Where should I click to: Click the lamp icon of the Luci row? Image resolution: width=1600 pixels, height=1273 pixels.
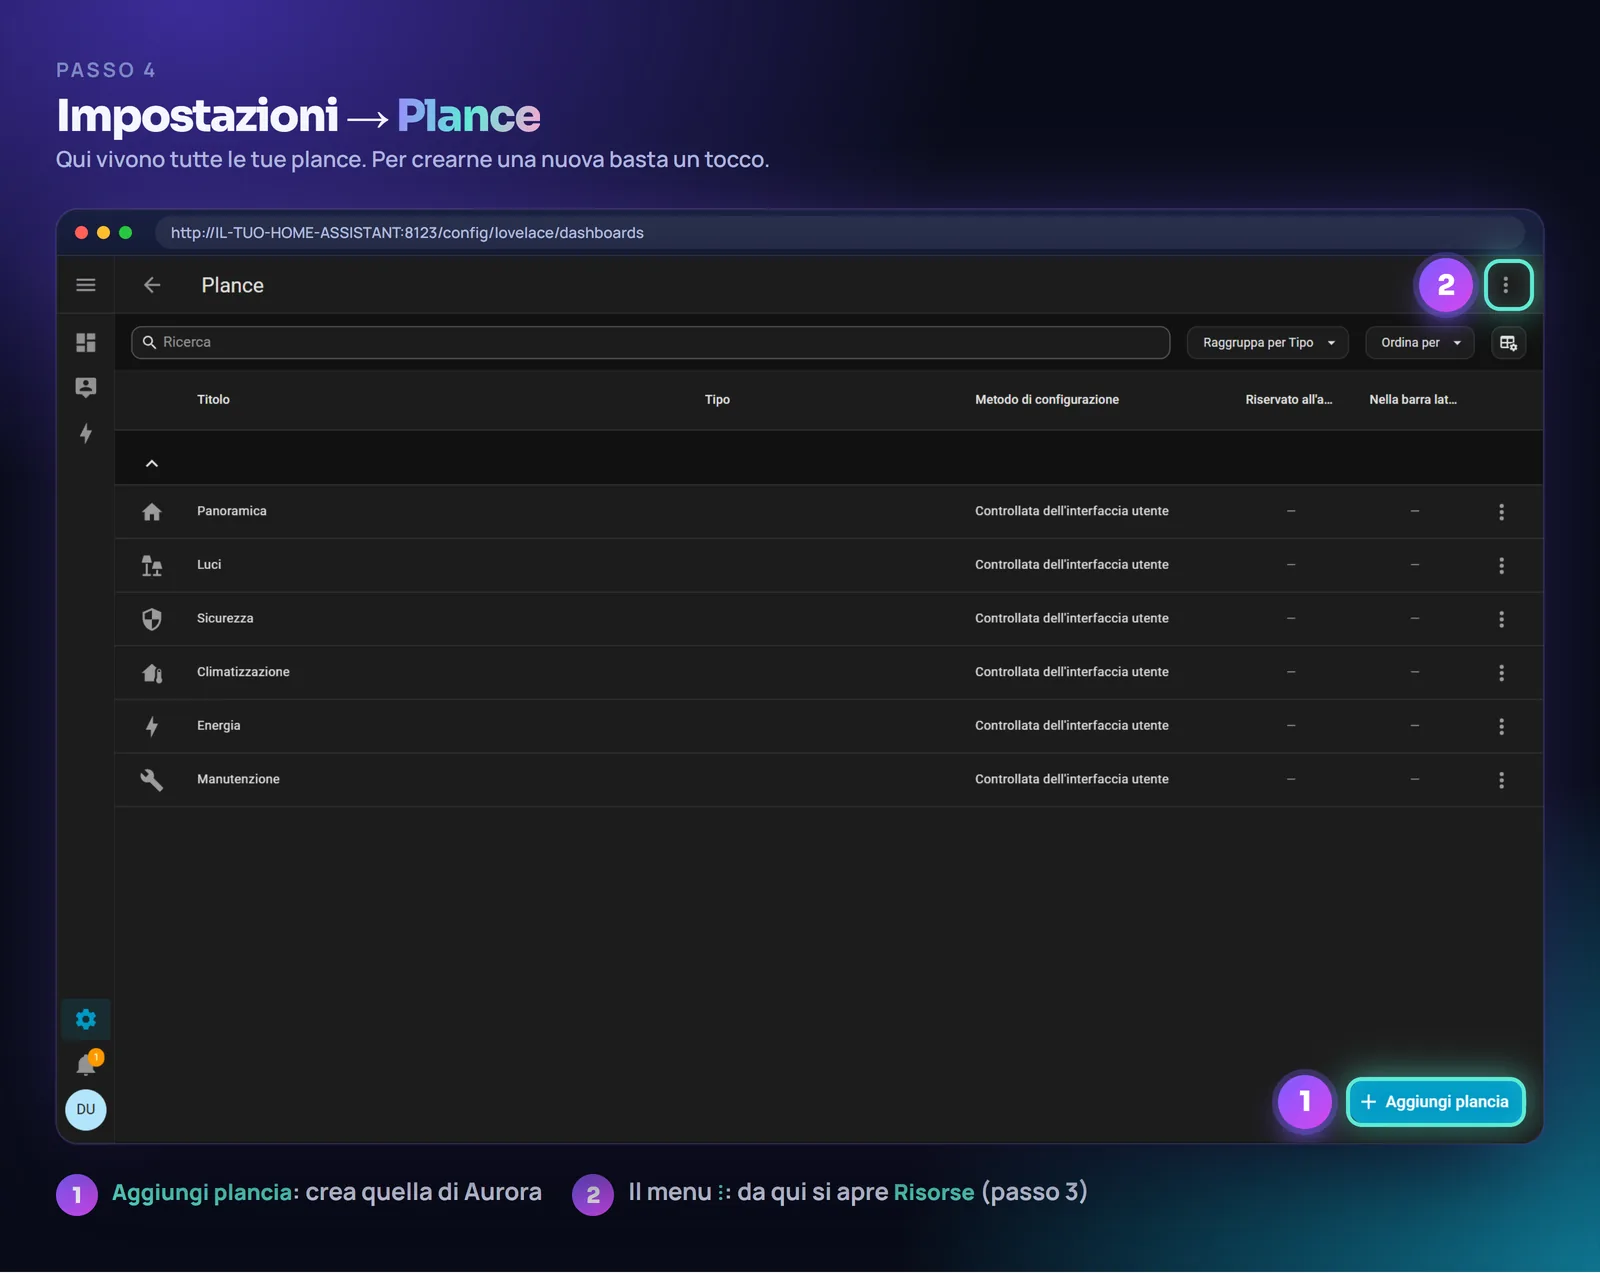(x=152, y=566)
